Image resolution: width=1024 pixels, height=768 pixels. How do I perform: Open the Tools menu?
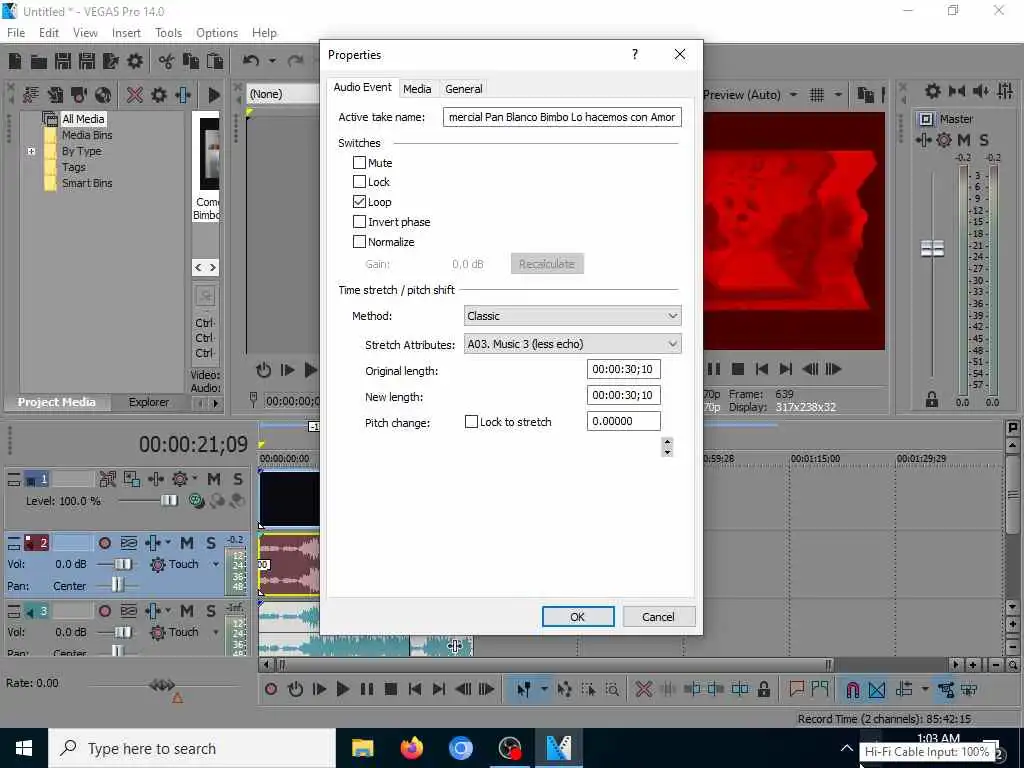pos(168,33)
